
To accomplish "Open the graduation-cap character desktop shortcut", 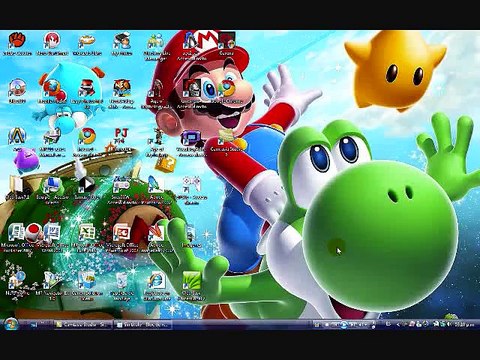I will (122, 40).
